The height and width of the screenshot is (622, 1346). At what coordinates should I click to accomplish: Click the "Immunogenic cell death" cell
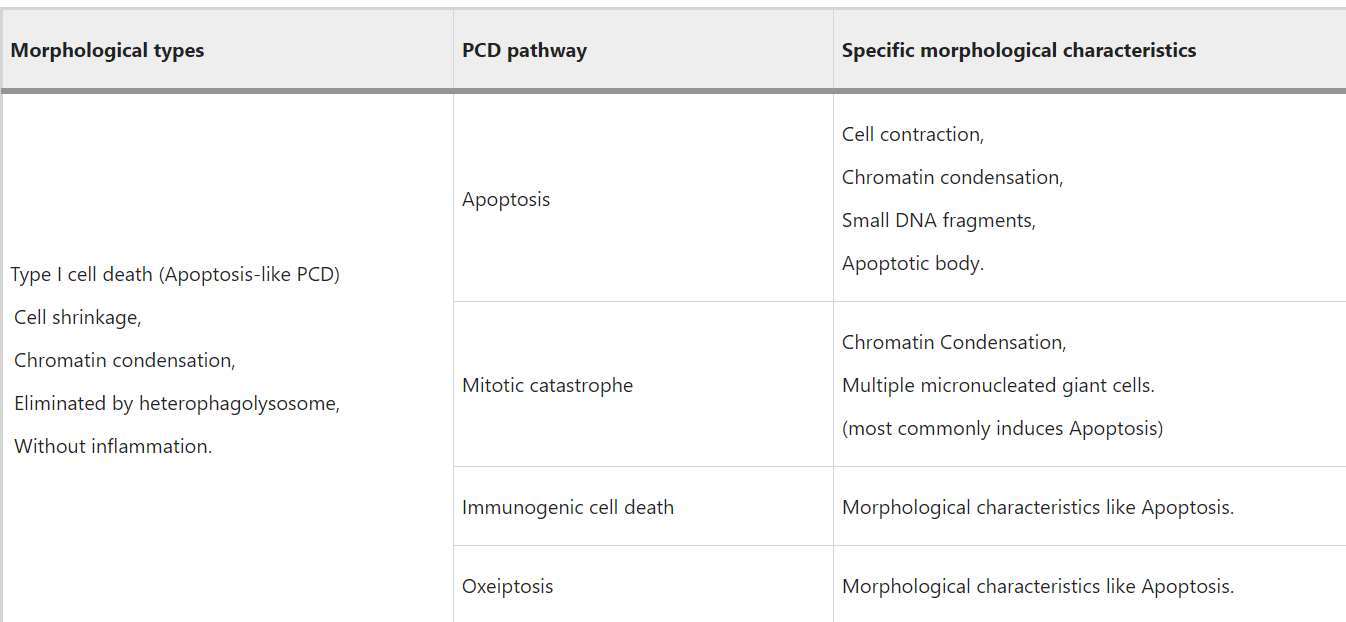tap(567, 508)
